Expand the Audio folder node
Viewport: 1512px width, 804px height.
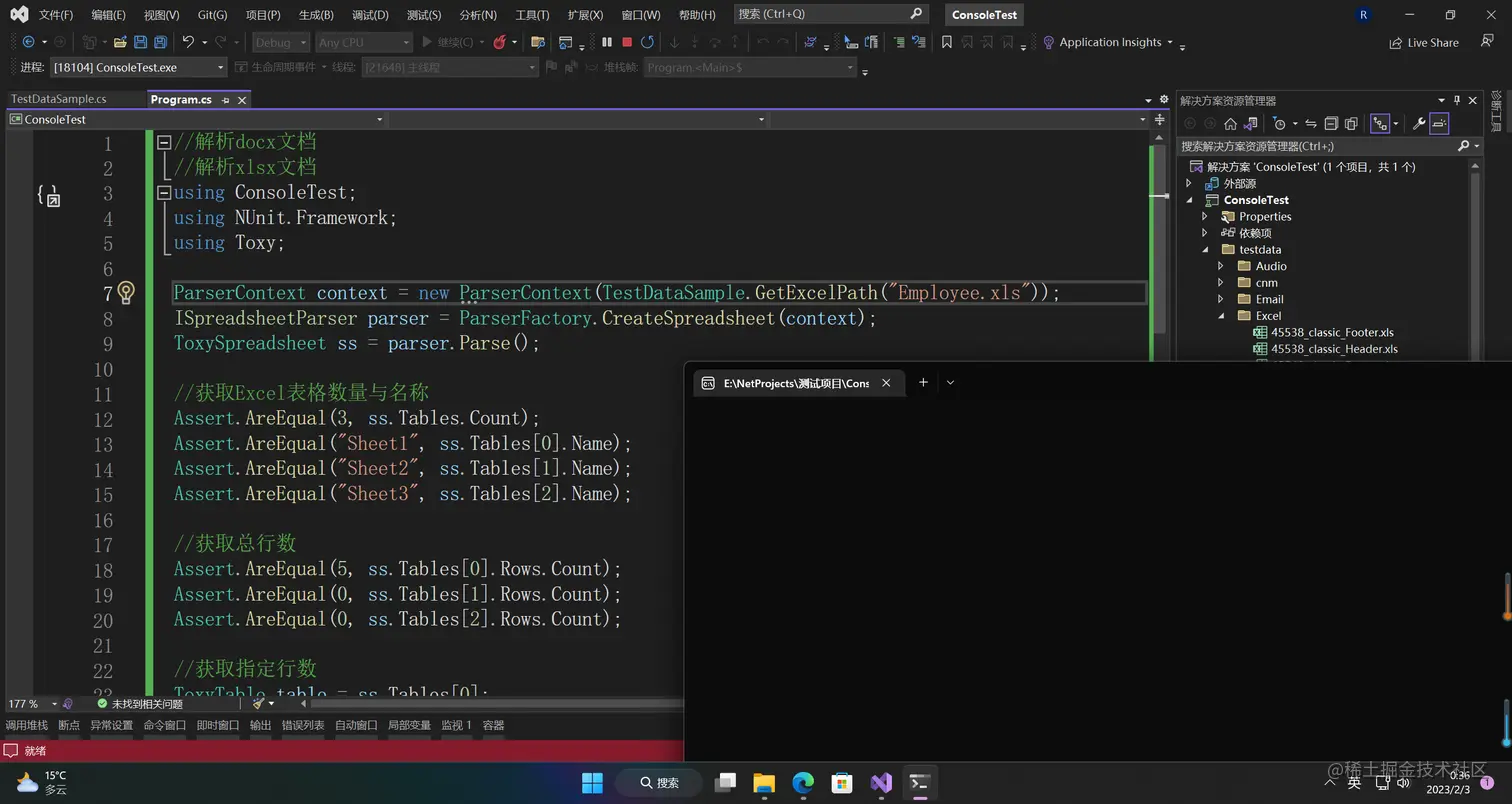[x=1221, y=266]
